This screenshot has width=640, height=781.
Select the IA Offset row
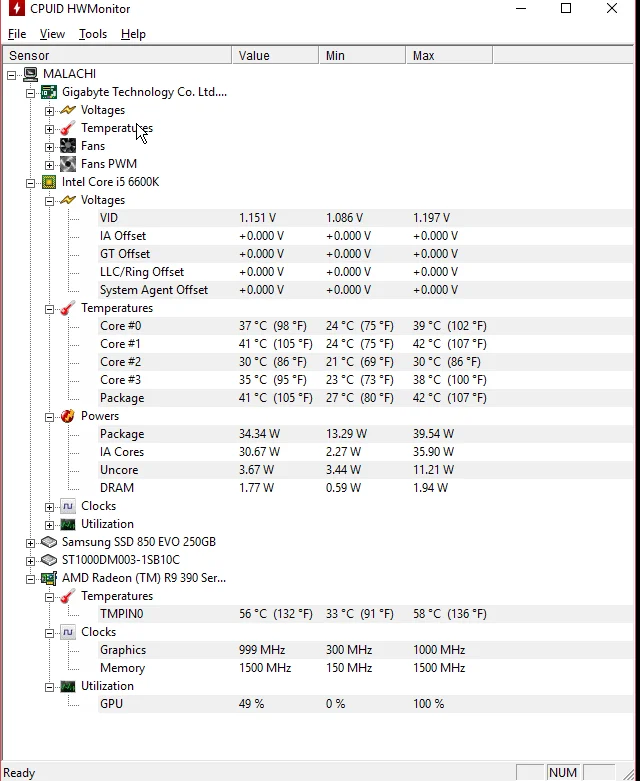pos(365,236)
